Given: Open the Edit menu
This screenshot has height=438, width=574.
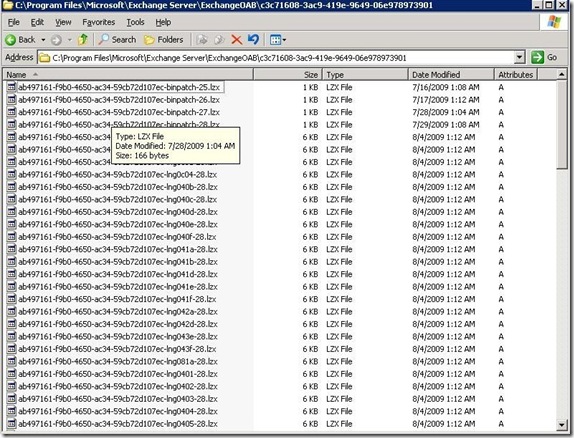Looking at the screenshot, I should pyautogui.click(x=37, y=22).
